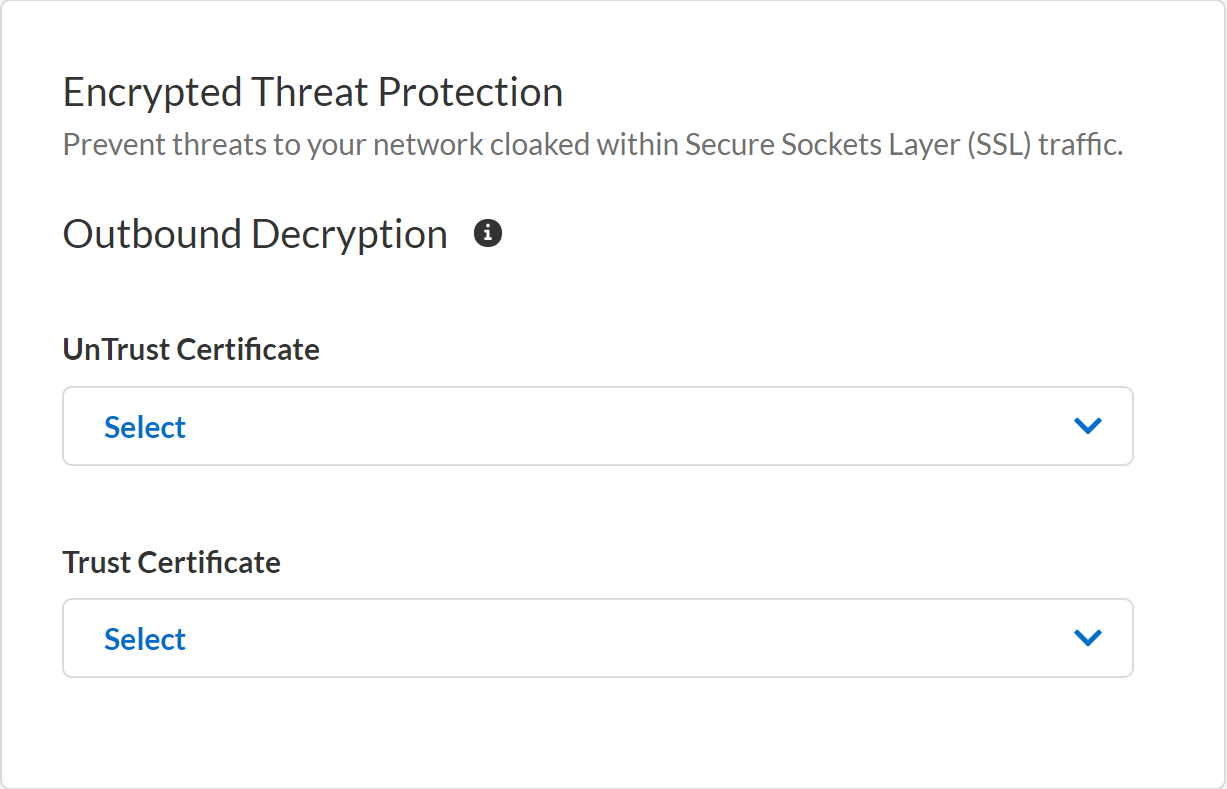This screenshot has height=789, width=1227.
Task: Click the UnTrust Certificate field label
Action: pyautogui.click(x=191, y=349)
